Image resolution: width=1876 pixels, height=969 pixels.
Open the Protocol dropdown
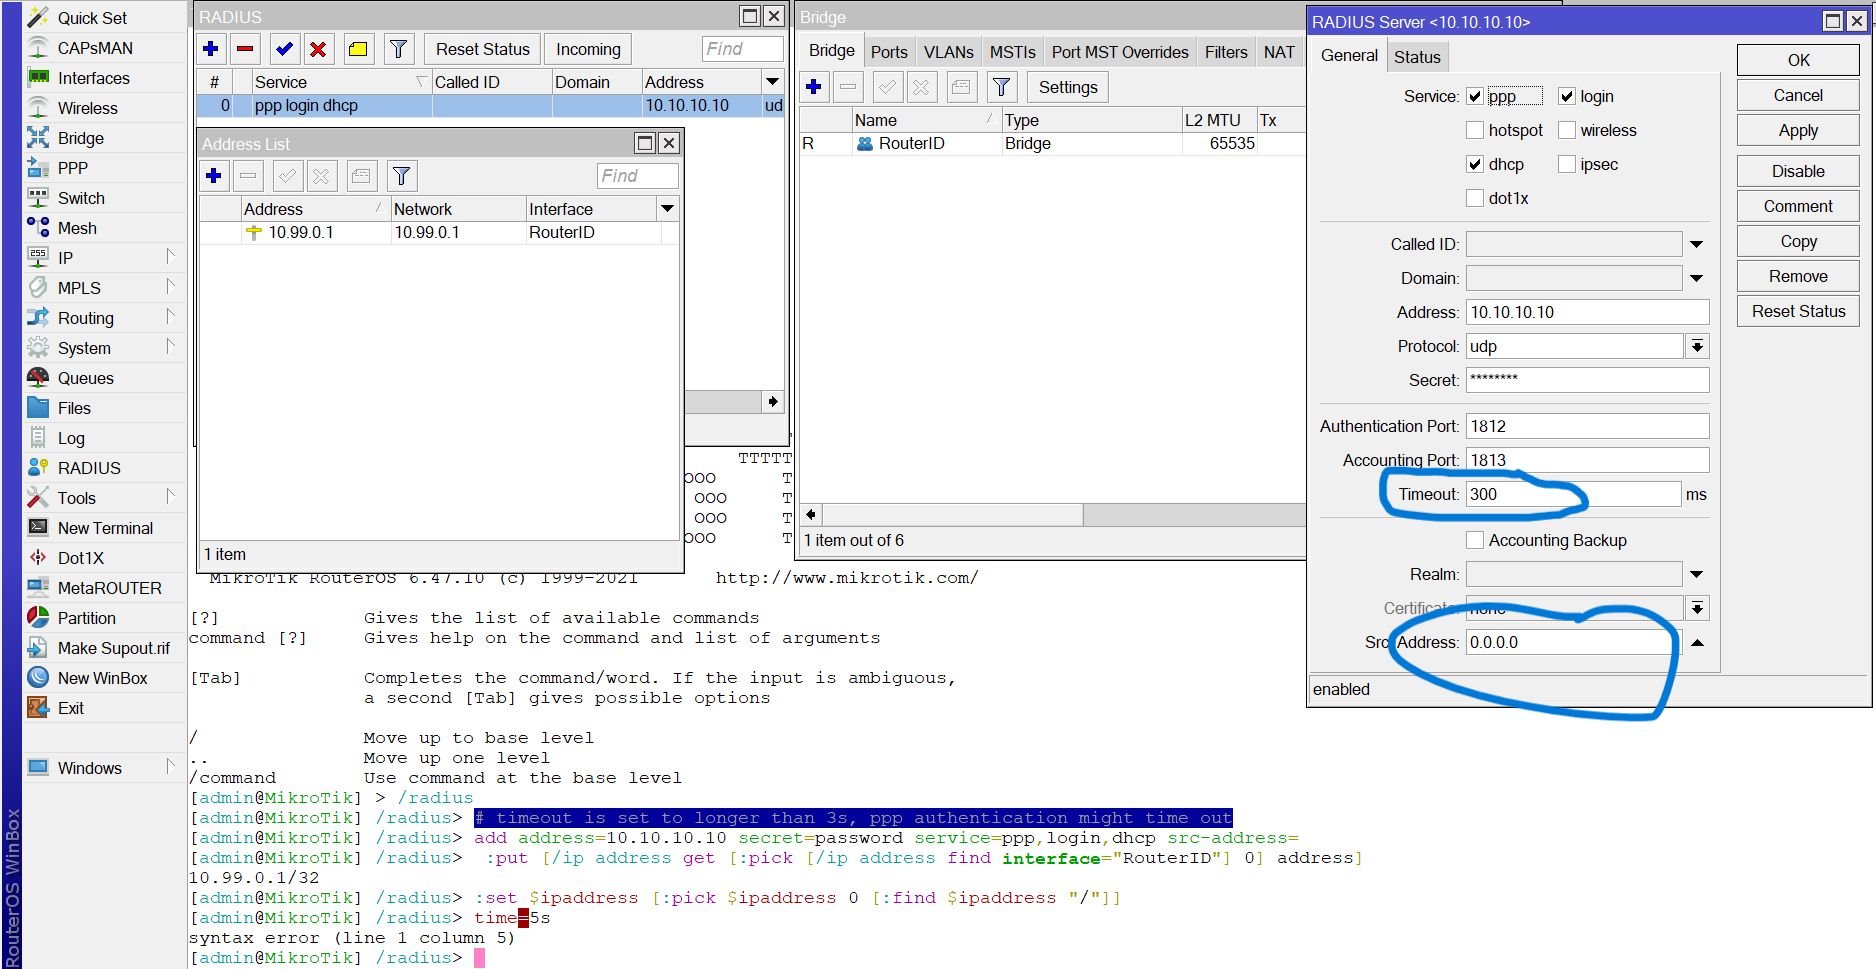[1697, 346]
